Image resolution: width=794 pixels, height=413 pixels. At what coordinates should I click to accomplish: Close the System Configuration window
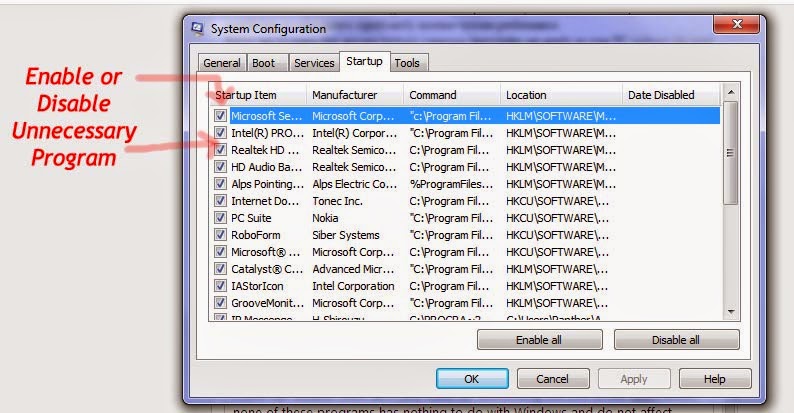737,24
